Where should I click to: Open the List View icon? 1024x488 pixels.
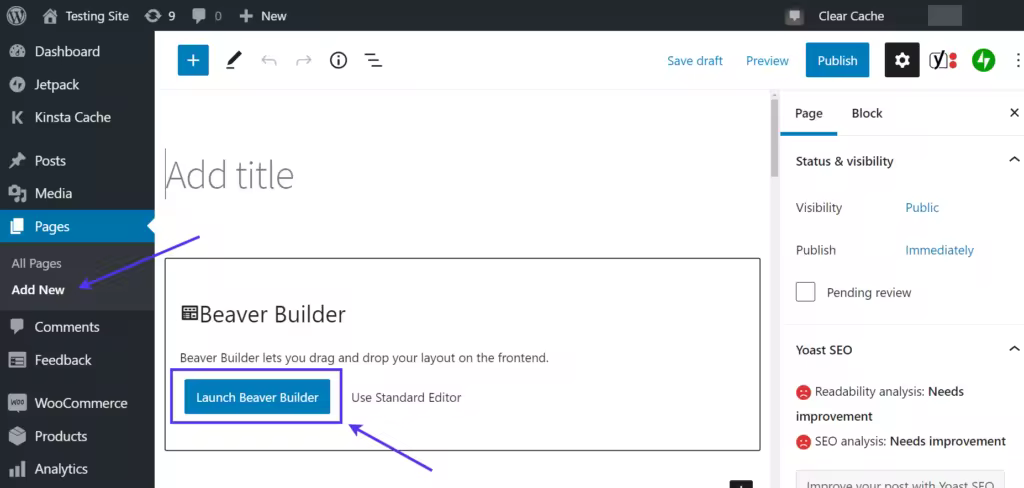point(373,61)
